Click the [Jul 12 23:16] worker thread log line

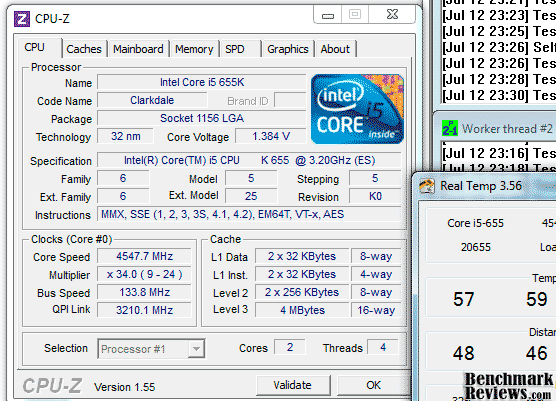[499, 153]
